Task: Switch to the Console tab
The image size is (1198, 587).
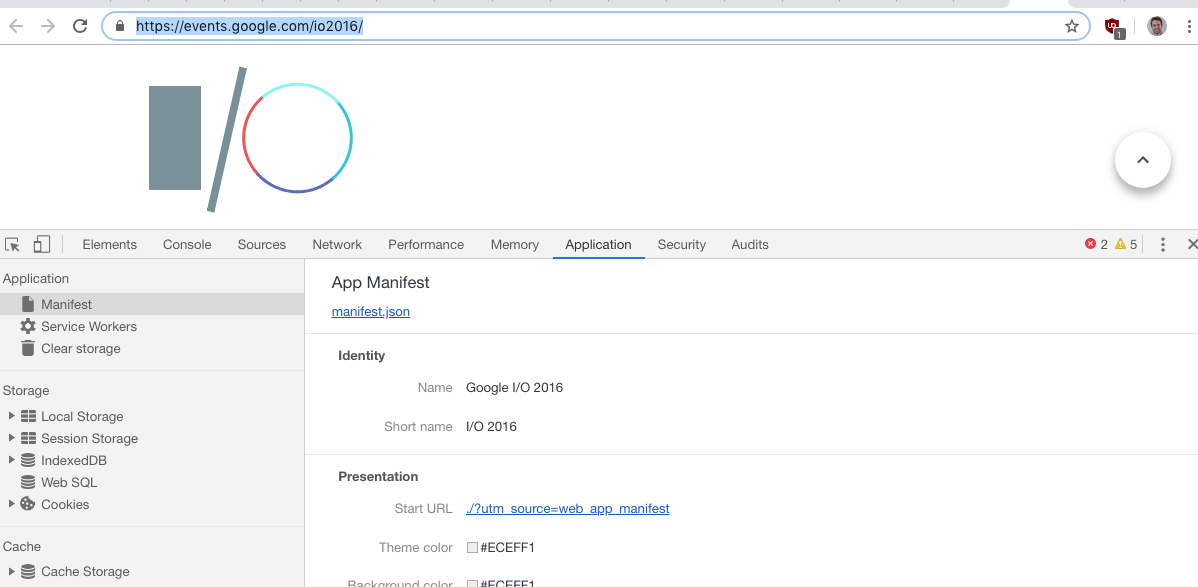Action: [x=187, y=245]
